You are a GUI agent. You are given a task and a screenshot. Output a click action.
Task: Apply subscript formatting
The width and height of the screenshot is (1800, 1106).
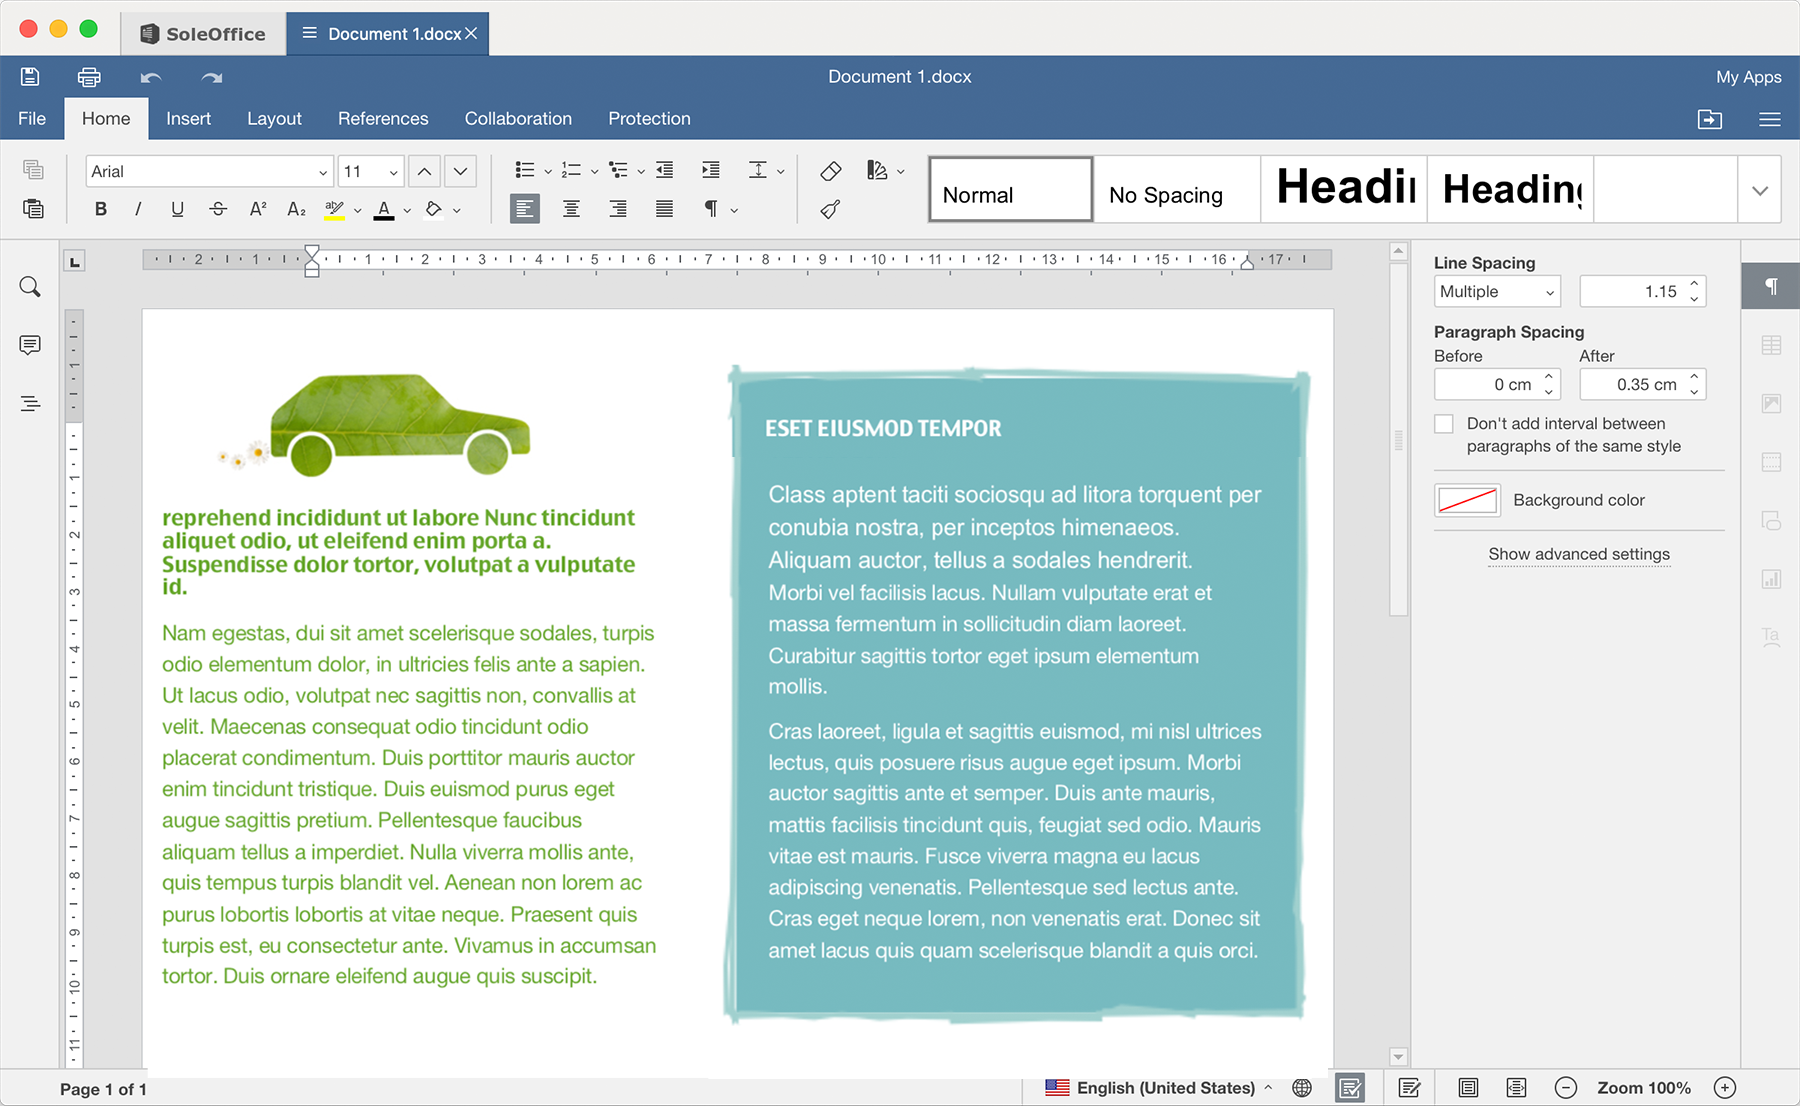coord(296,209)
